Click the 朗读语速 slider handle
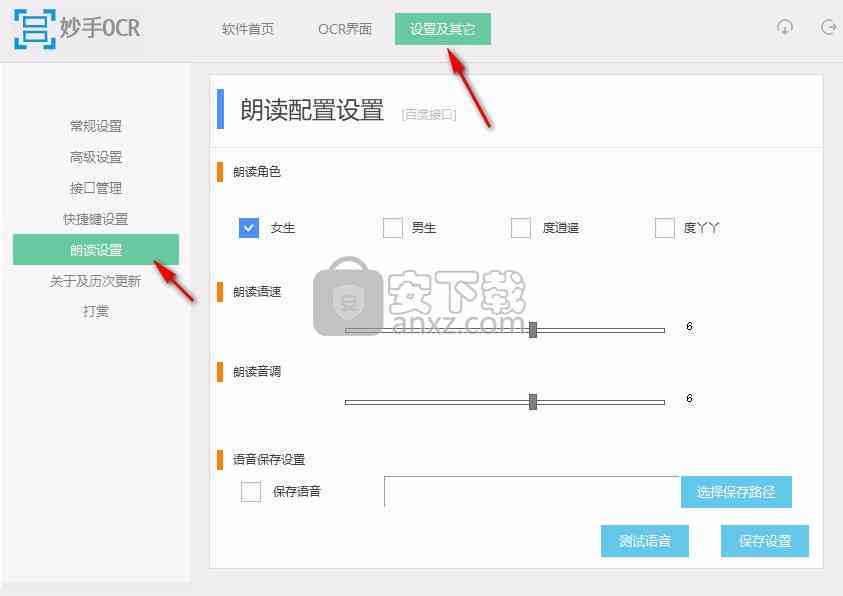Viewport: 843px width, 596px height. [x=533, y=329]
